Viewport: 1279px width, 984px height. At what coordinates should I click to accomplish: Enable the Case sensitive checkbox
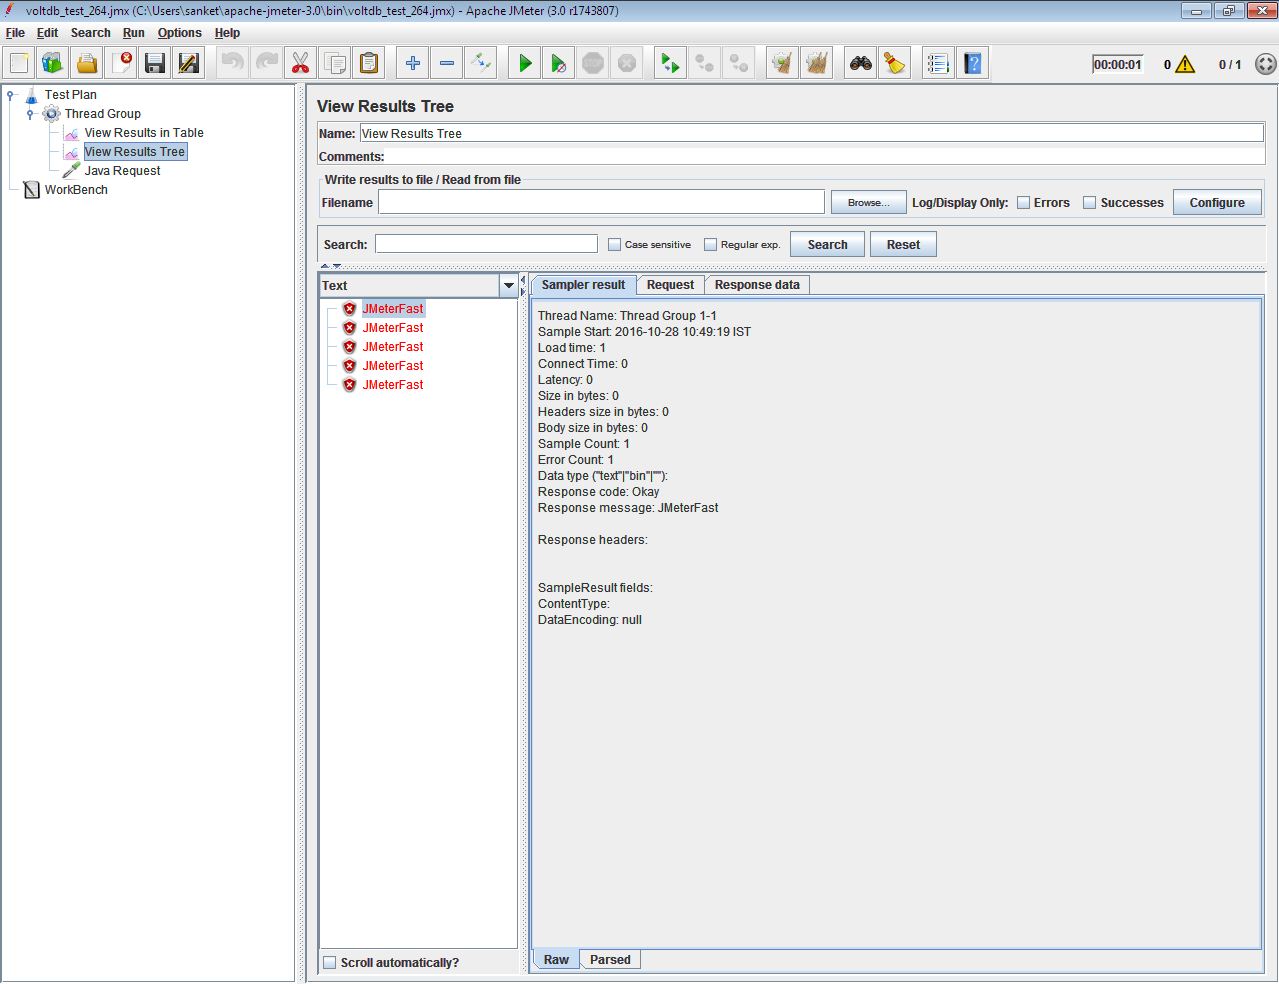click(x=615, y=244)
